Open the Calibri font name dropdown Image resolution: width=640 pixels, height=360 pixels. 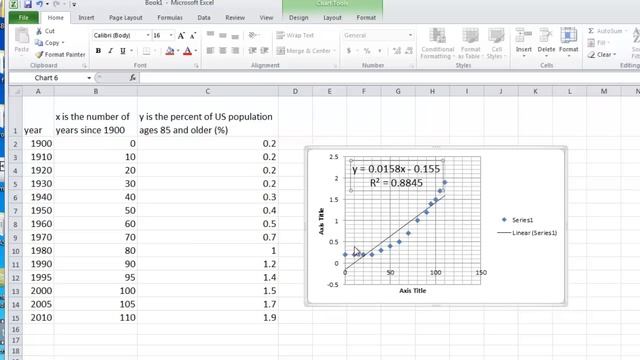148,36
